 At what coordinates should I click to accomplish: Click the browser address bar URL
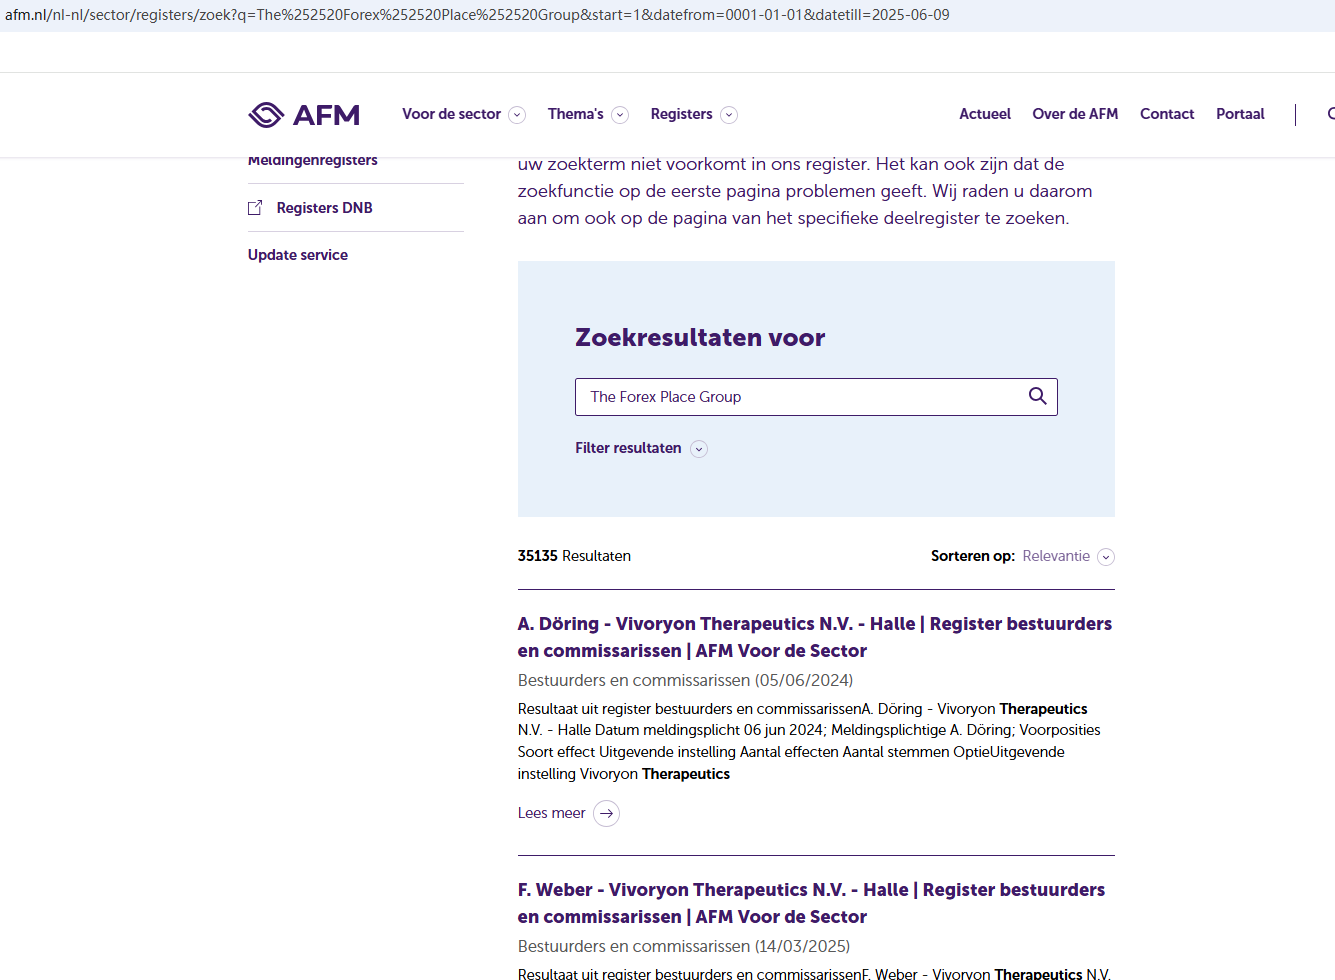[477, 15]
